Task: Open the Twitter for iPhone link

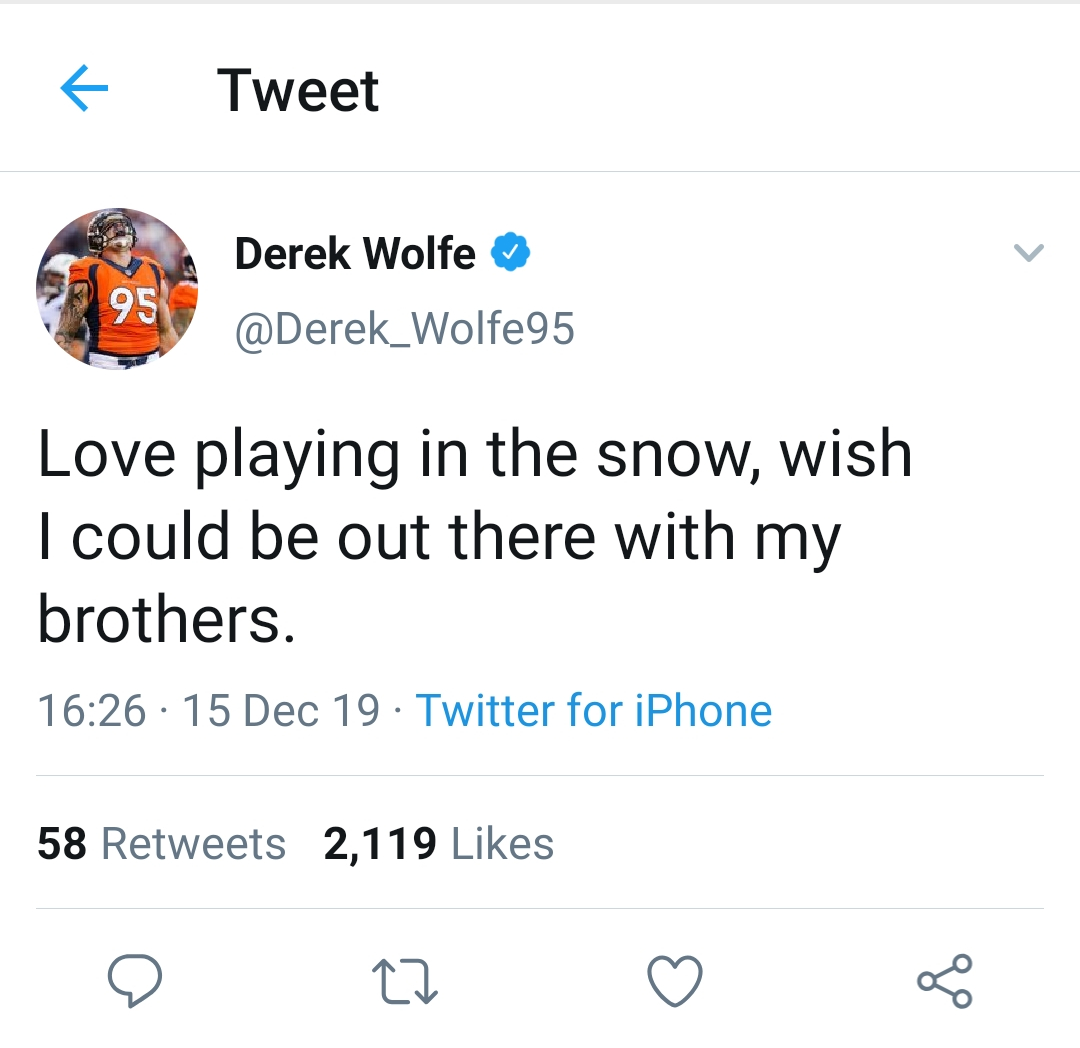Action: [594, 711]
